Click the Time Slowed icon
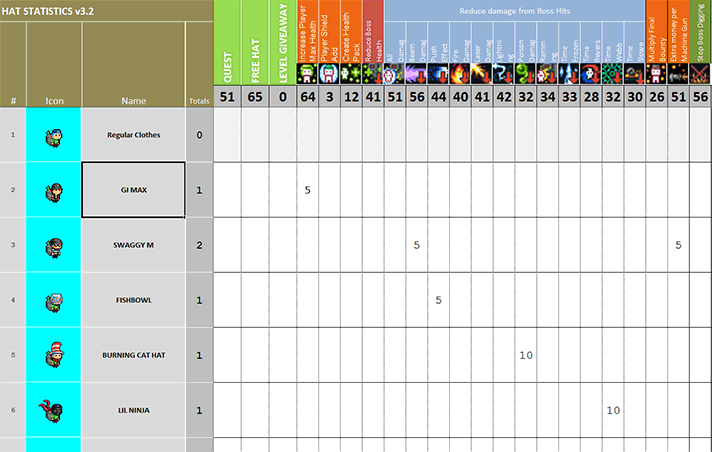Screen dimensions: 712x452 pyautogui.click(x=634, y=74)
